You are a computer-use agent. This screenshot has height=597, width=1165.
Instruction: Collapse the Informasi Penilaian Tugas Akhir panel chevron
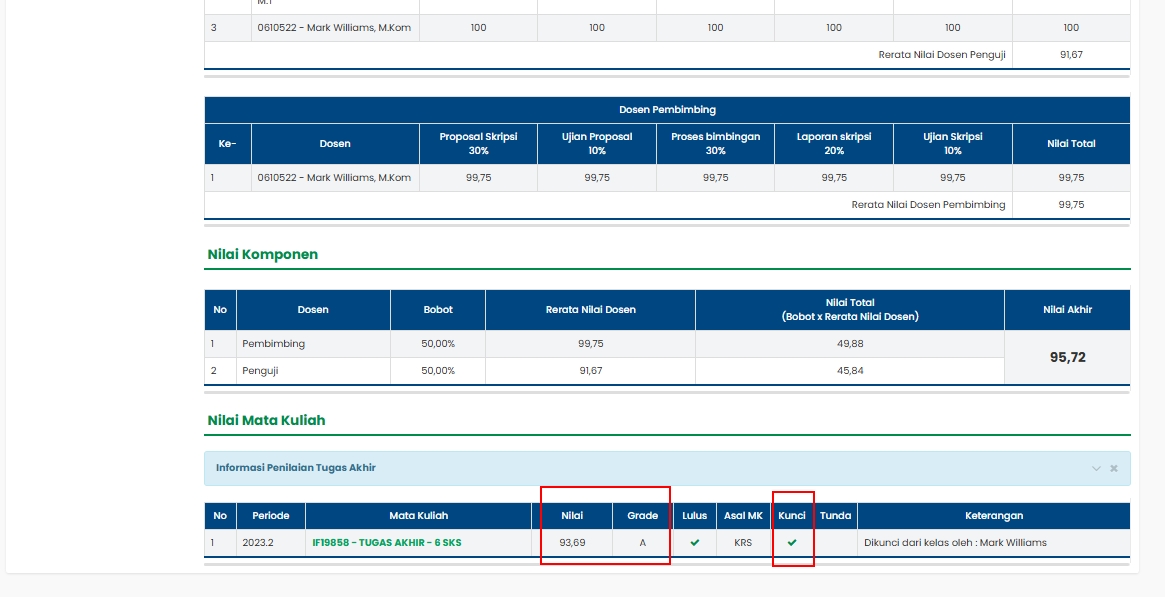click(x=1096, y=468)
